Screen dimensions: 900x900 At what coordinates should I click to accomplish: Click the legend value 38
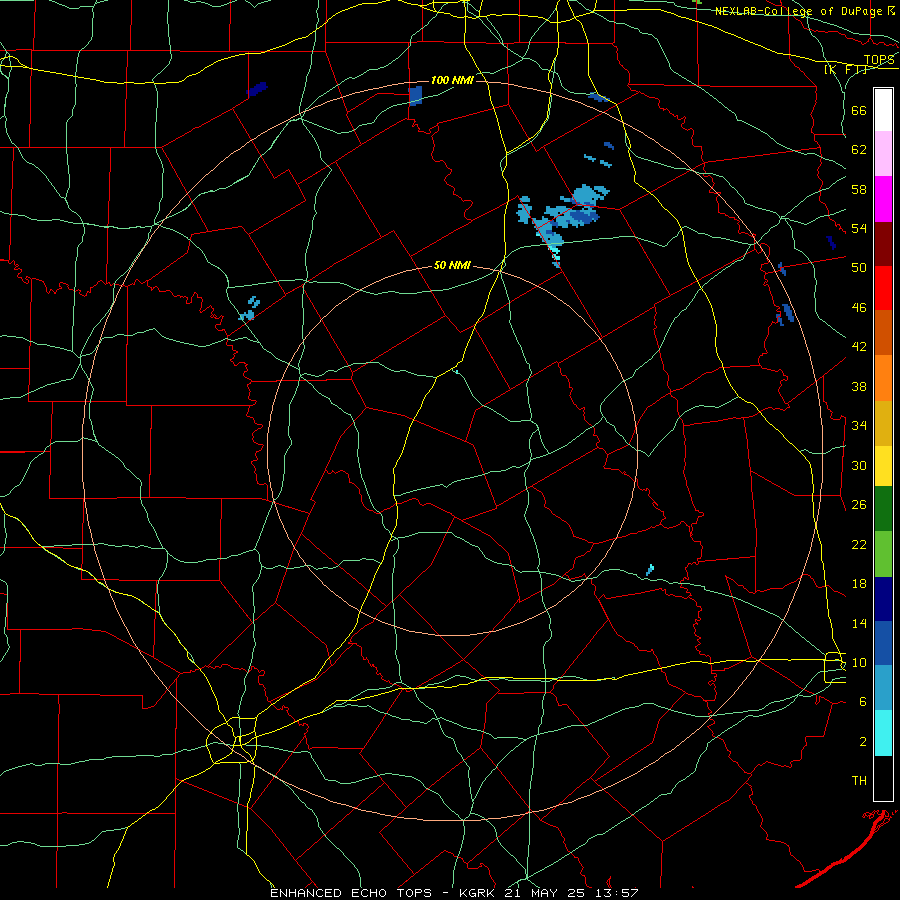859,386
